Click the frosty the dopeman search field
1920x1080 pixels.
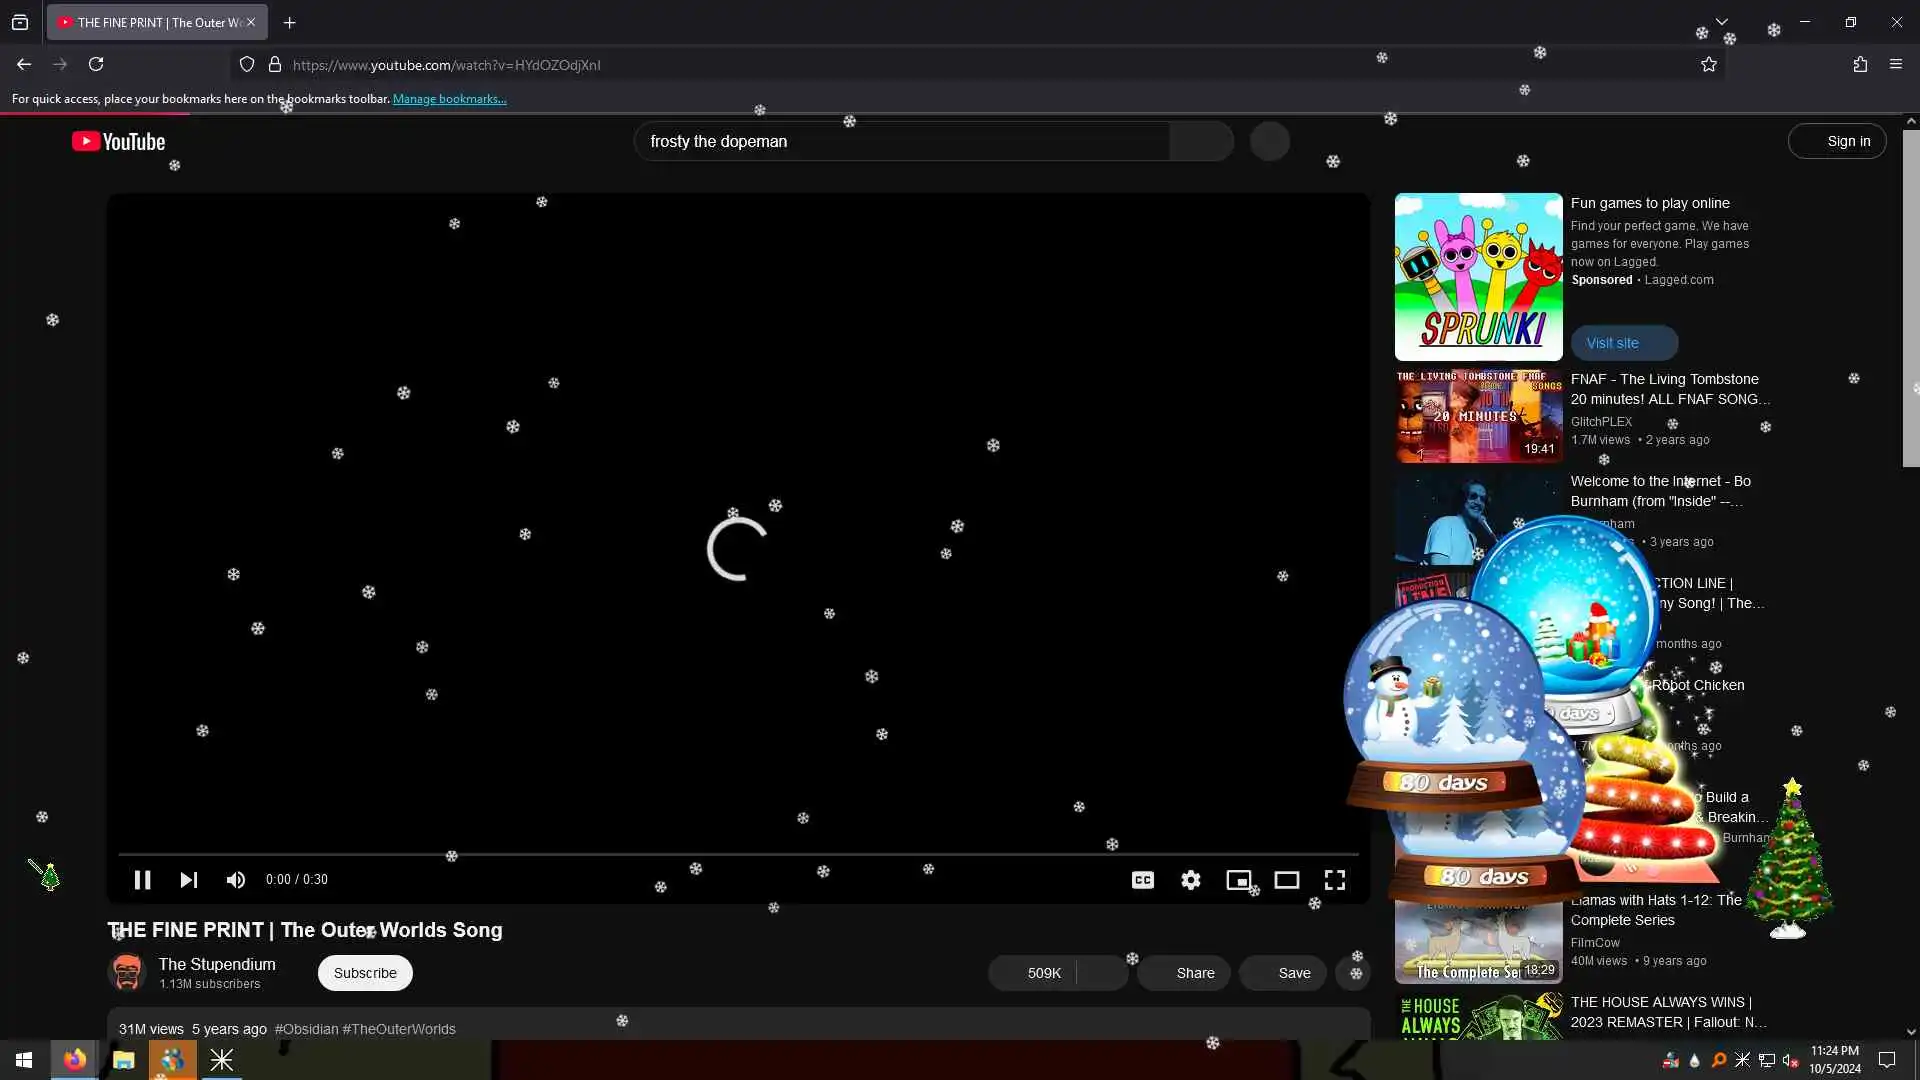tap(900, 142)
